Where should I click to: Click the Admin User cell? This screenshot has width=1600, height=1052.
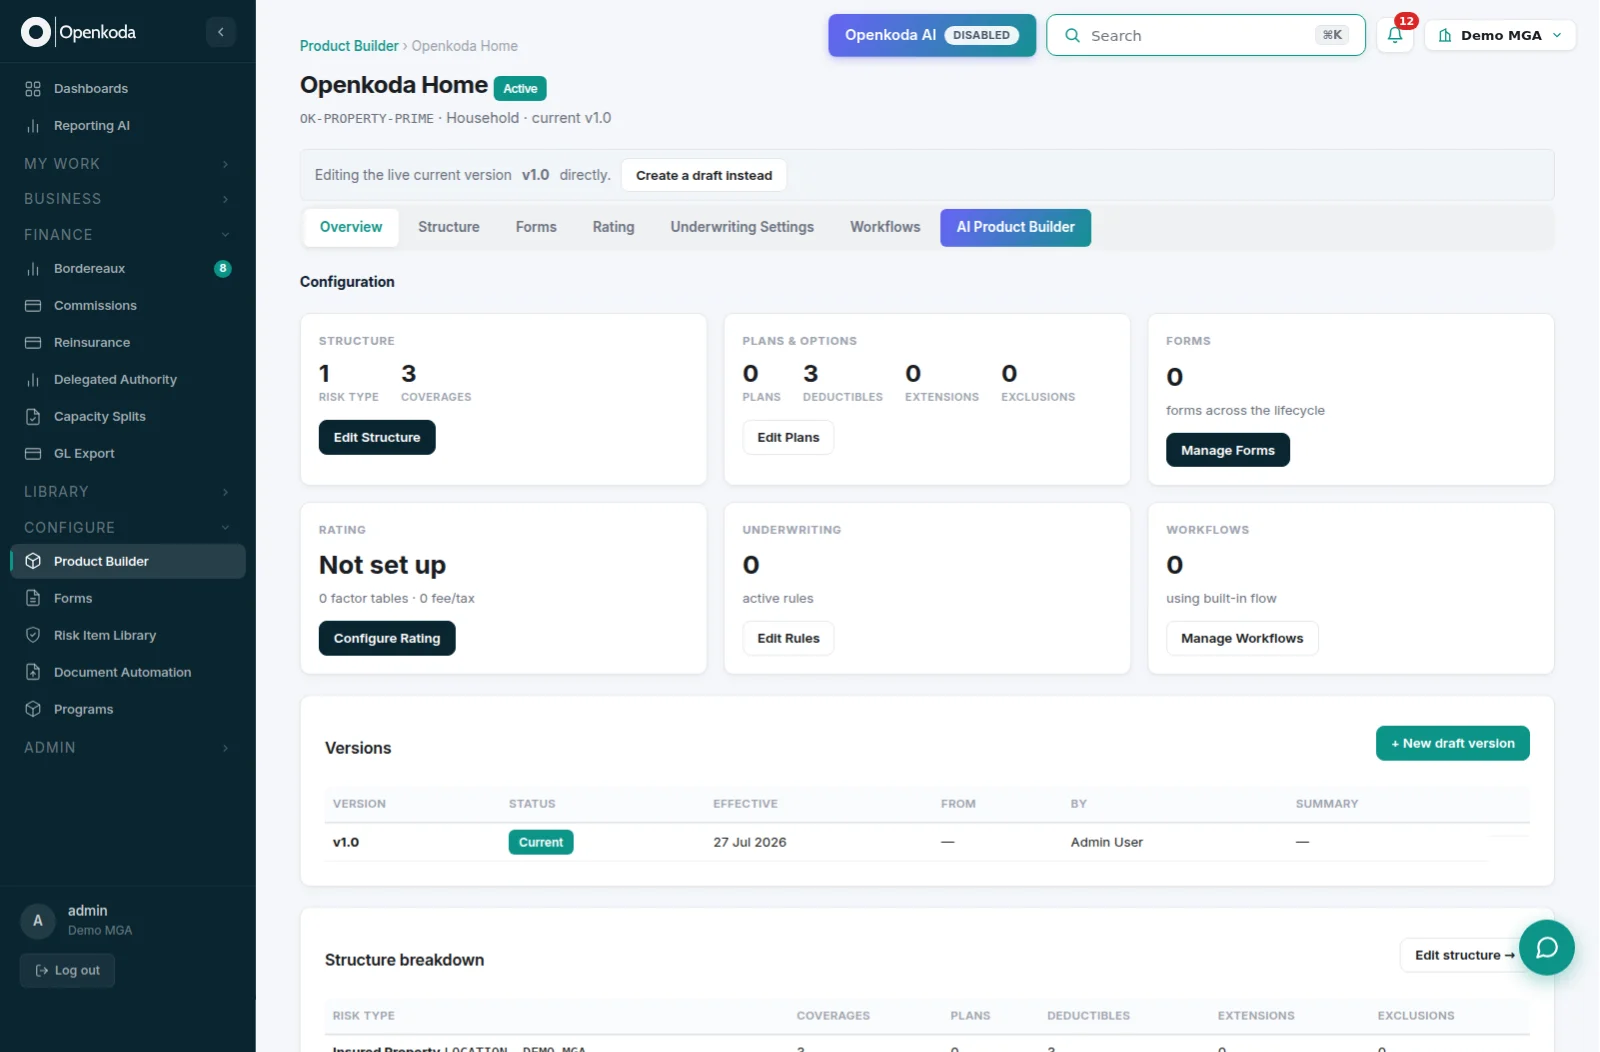coord(1106,843)
